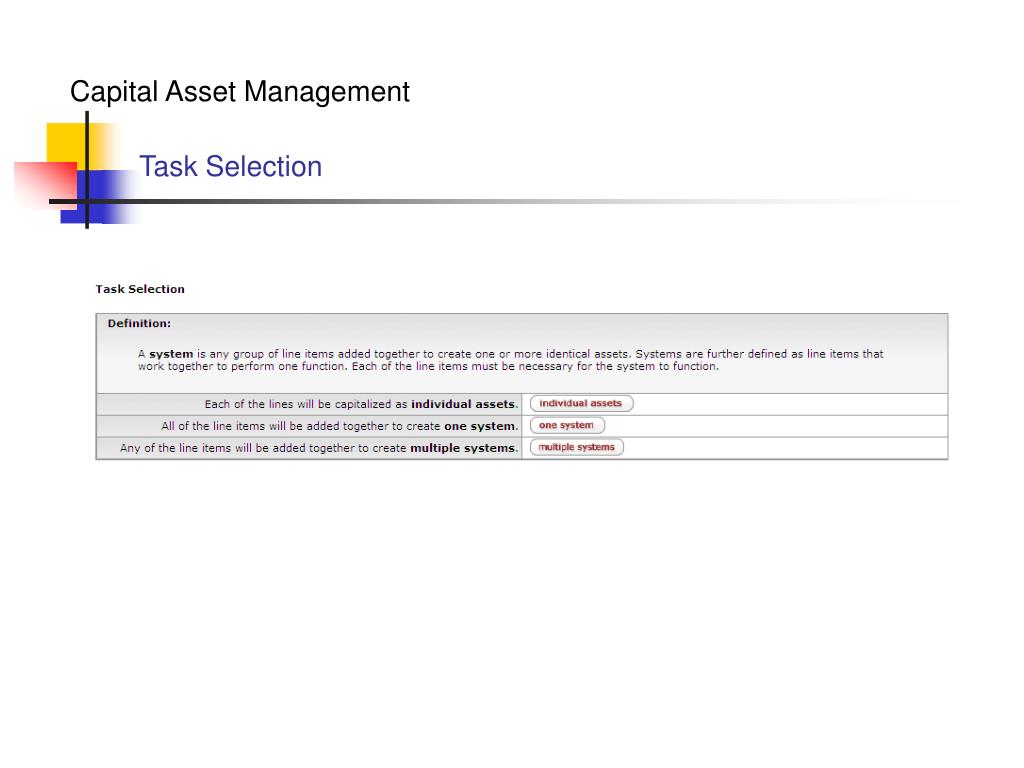Choose the 'one system' button
This screenshot has width=1024, height=768.
coord(567,425)
